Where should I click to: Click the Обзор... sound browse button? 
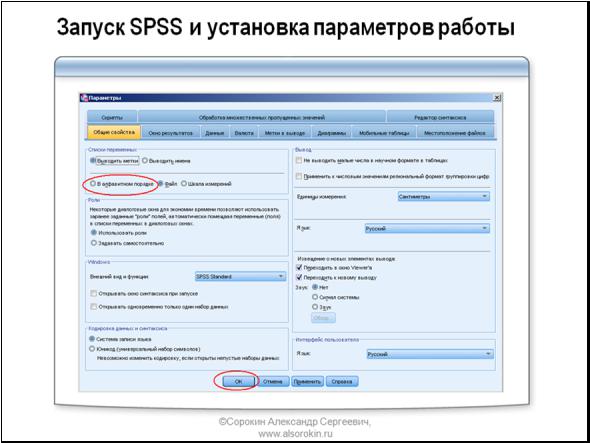click(x=323, y=318)
